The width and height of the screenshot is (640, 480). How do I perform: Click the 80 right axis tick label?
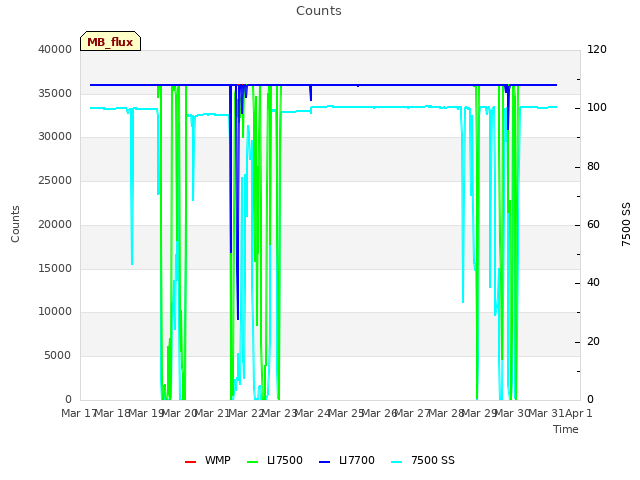pyautogui.click(x=593, y=166)
